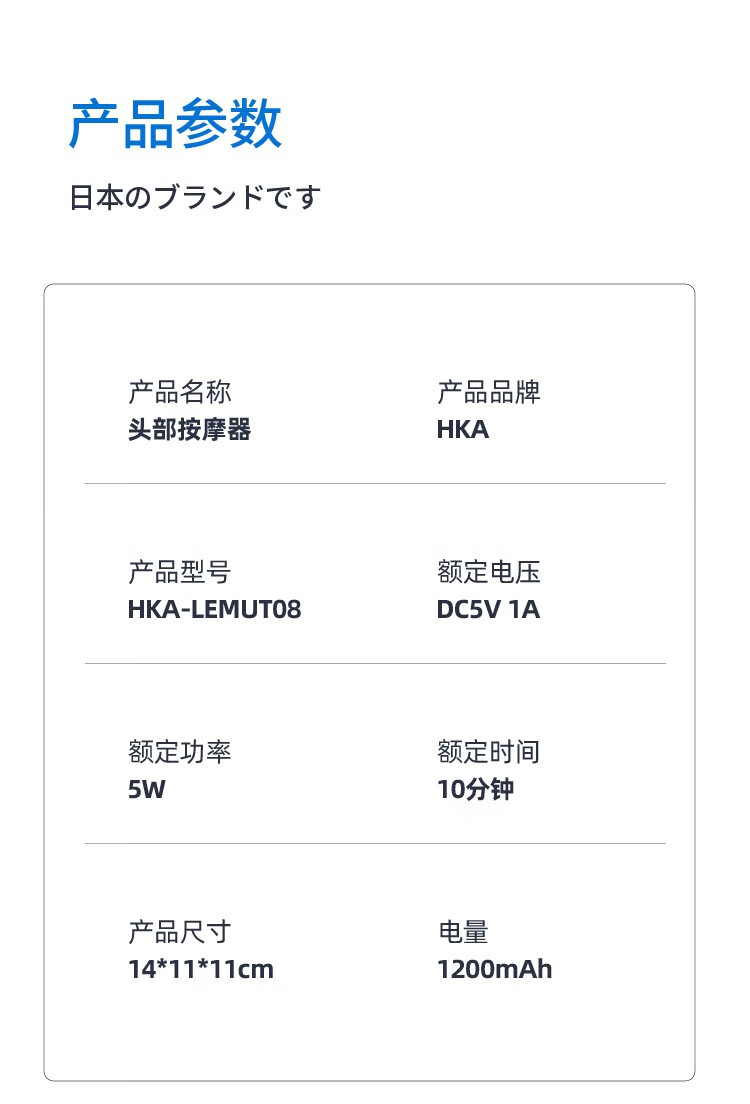Click the 产品尺寸 label
Image resolution: width=750 pixels, height=1104 pixels.
click(x=180, y=932)
